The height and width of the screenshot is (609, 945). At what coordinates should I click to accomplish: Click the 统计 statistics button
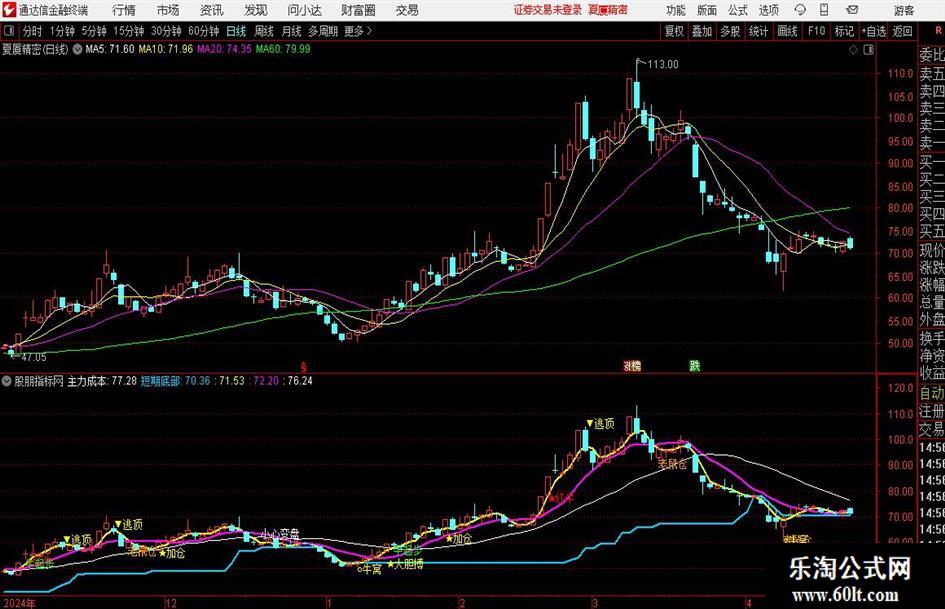coord(758,31)
